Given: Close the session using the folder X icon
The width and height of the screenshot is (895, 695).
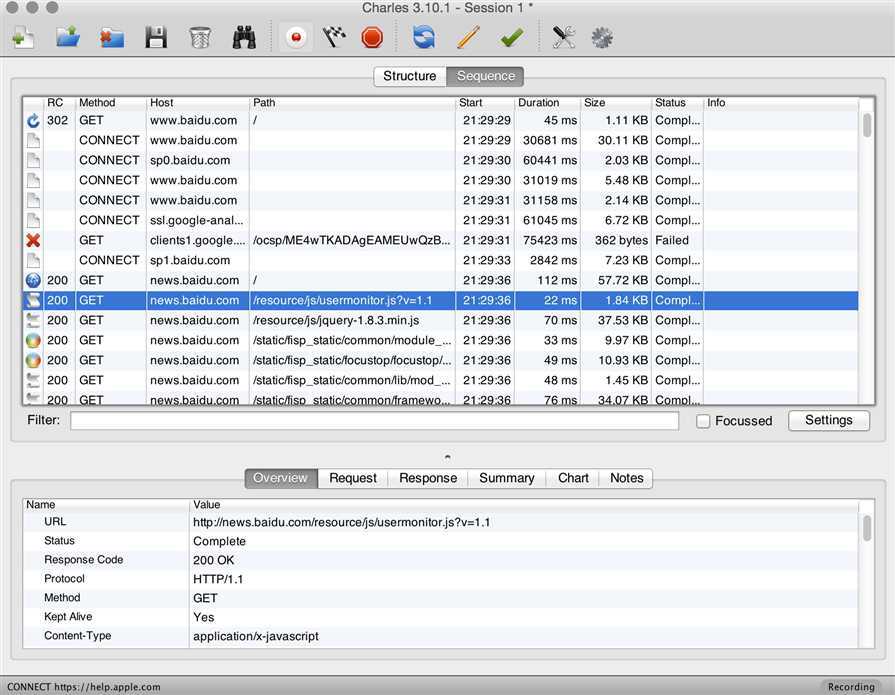Looking at the screenshot, I should tap(112, 38).
